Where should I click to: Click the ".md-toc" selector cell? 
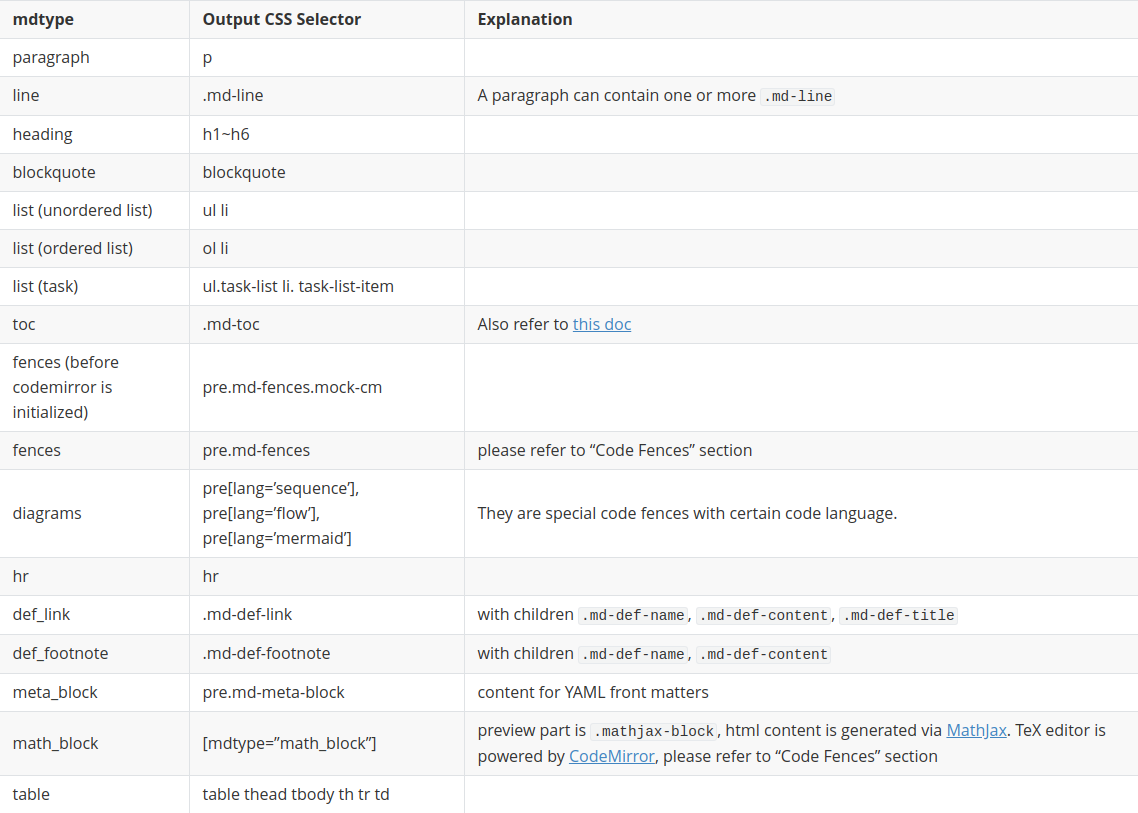231,324
